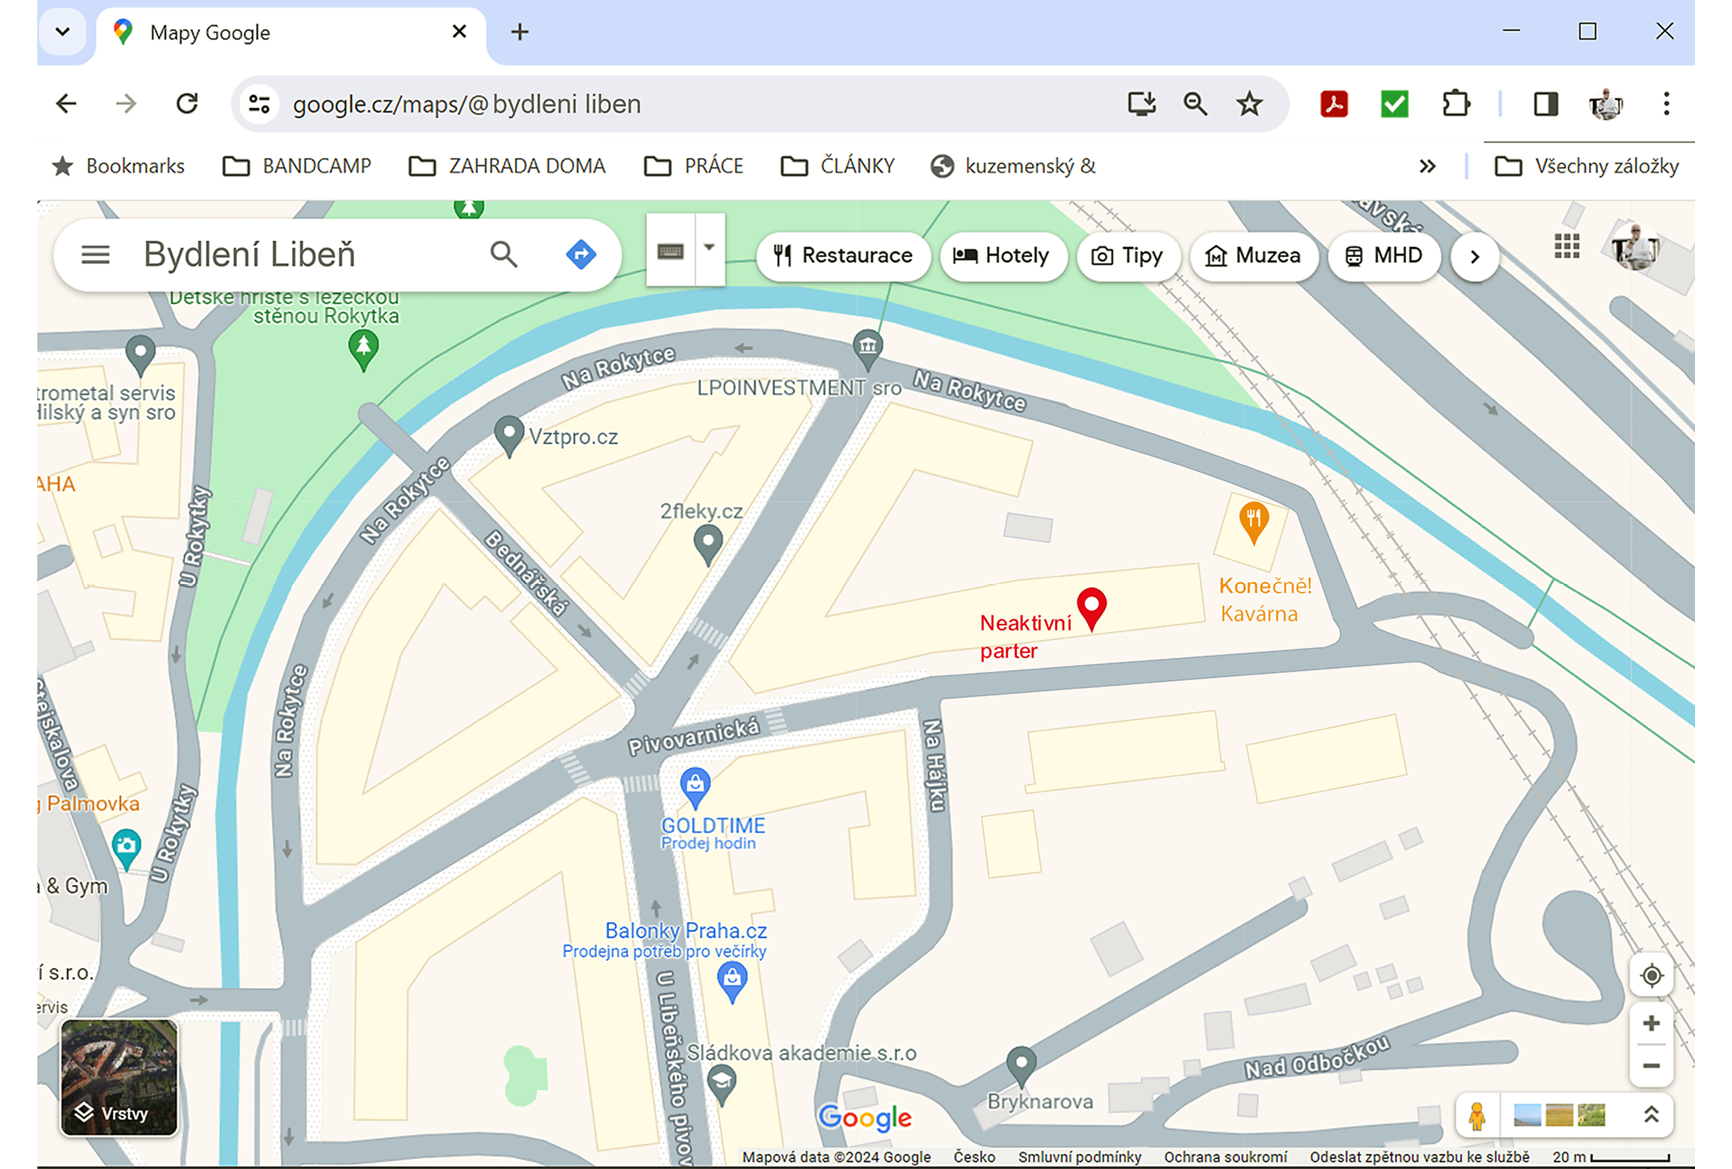
Task: Open the Konečně! Kavárna restaurant pin
Action: 1253,521
